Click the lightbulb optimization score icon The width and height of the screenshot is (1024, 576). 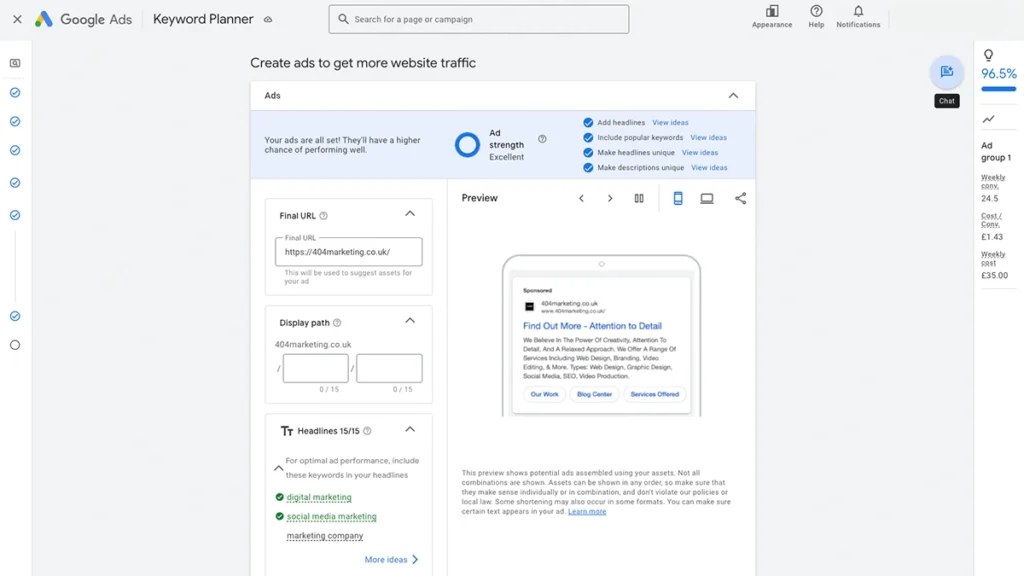(x=989, y=55)
